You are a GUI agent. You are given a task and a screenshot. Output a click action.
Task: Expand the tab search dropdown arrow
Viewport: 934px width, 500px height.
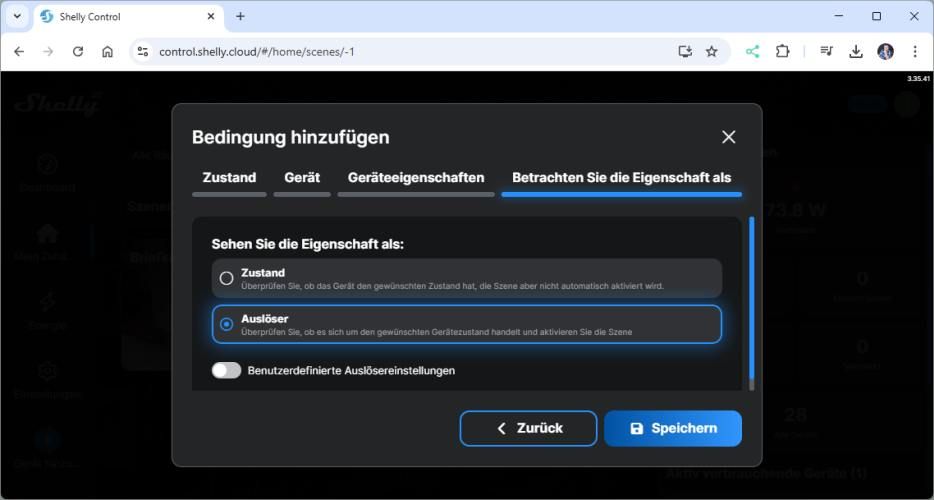tap(17, 16)
